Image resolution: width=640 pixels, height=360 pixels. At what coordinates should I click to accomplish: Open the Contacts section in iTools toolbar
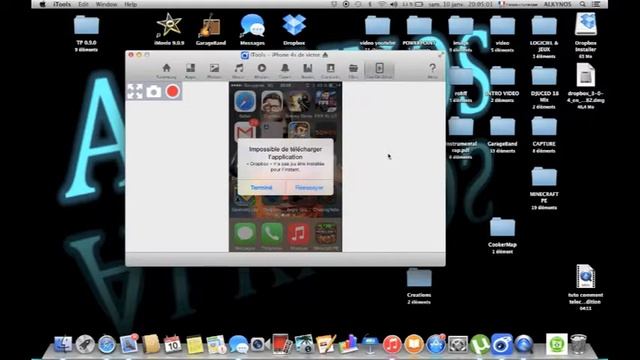330,71
